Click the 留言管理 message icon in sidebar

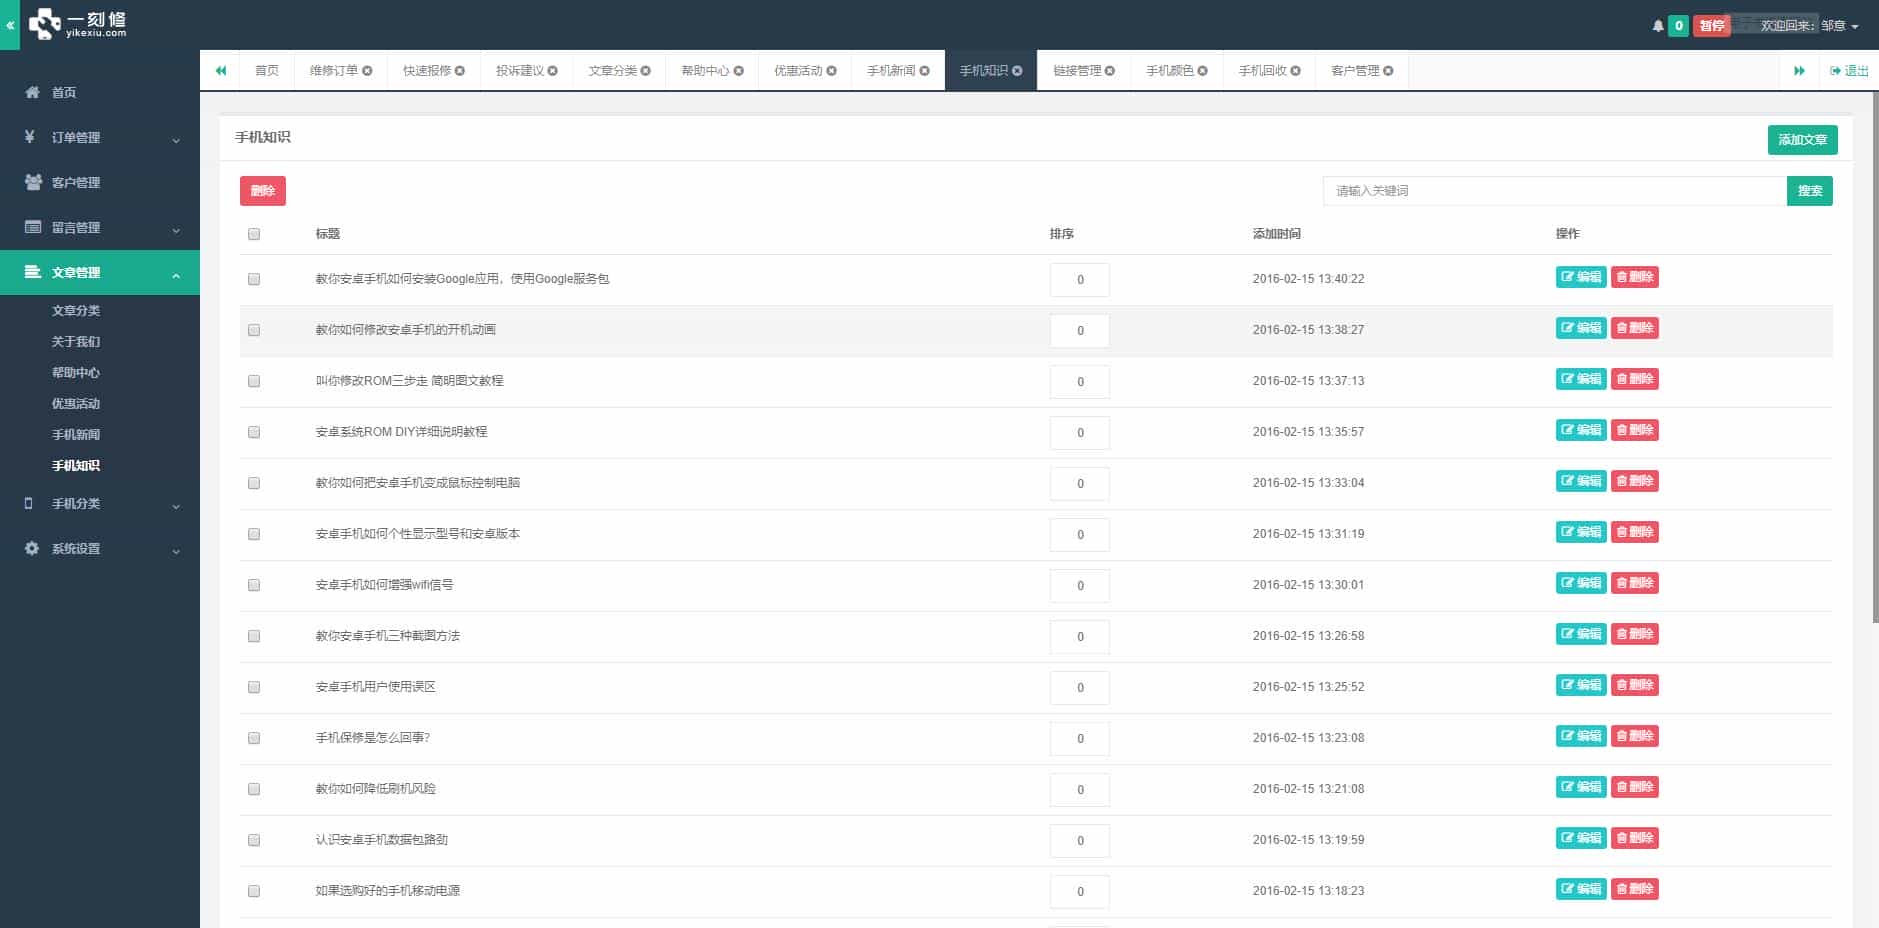(31, 228)
